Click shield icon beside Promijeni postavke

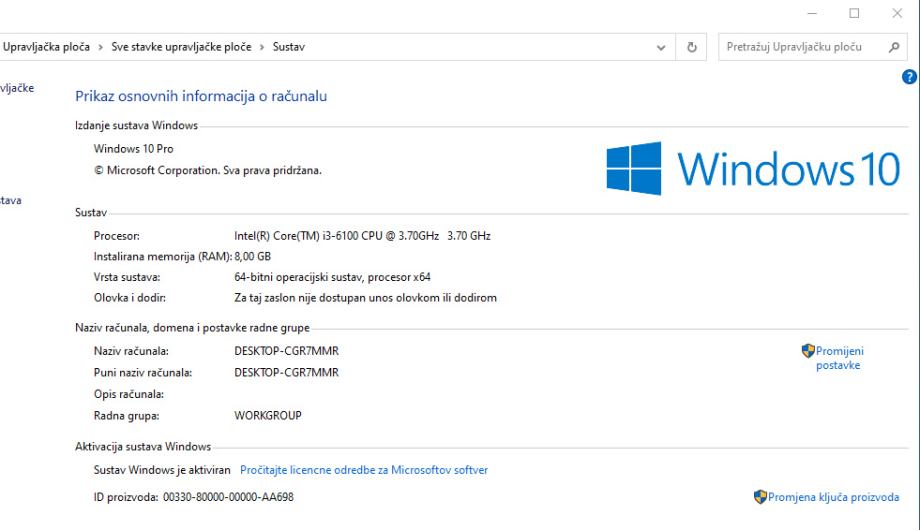click(808, 351)
